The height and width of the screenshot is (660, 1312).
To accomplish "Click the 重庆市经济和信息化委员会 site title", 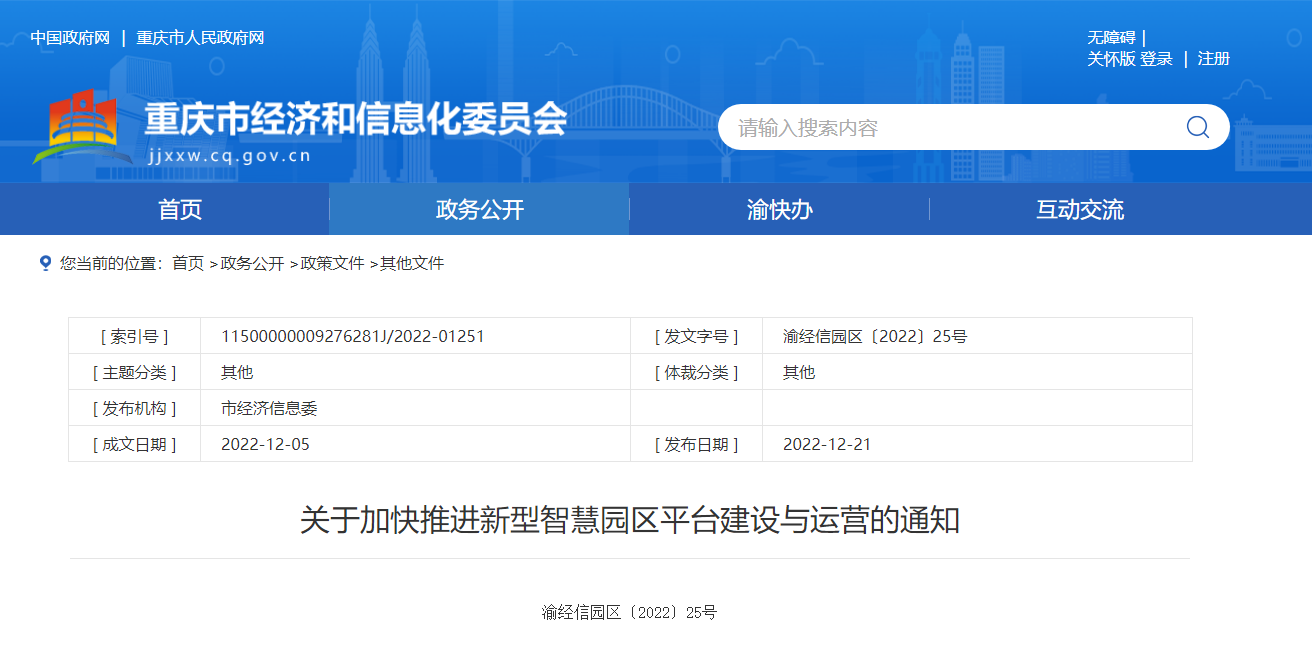I will [x=355, y=120].
